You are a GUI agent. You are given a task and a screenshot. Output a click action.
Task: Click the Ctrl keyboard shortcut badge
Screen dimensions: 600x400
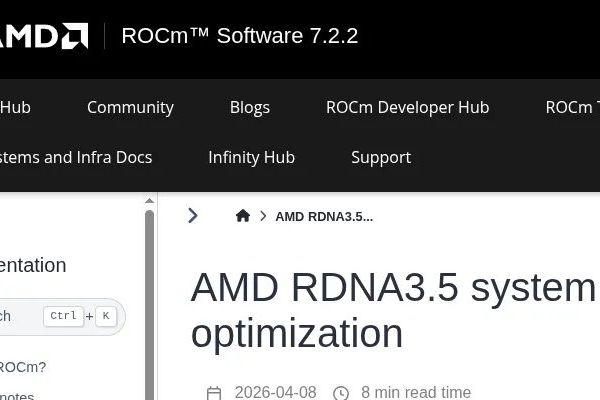coord(64,316)
